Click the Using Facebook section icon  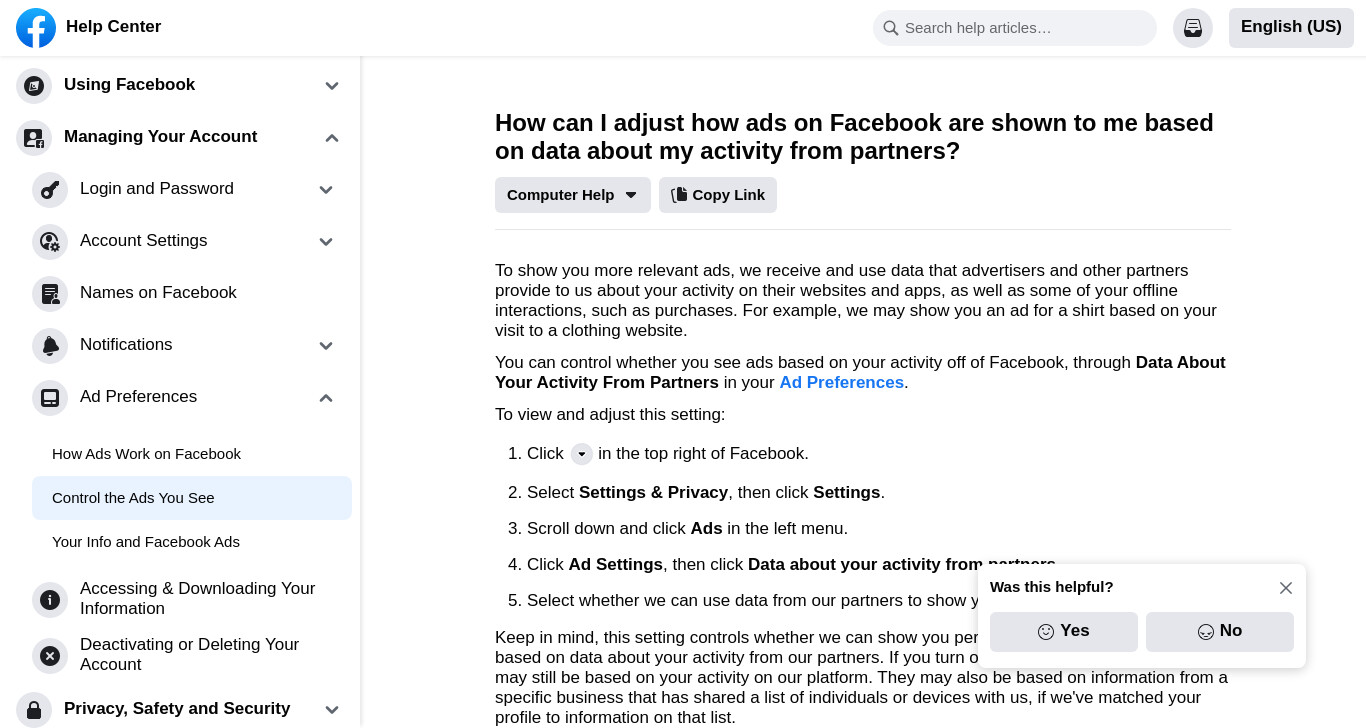point(34,85)
